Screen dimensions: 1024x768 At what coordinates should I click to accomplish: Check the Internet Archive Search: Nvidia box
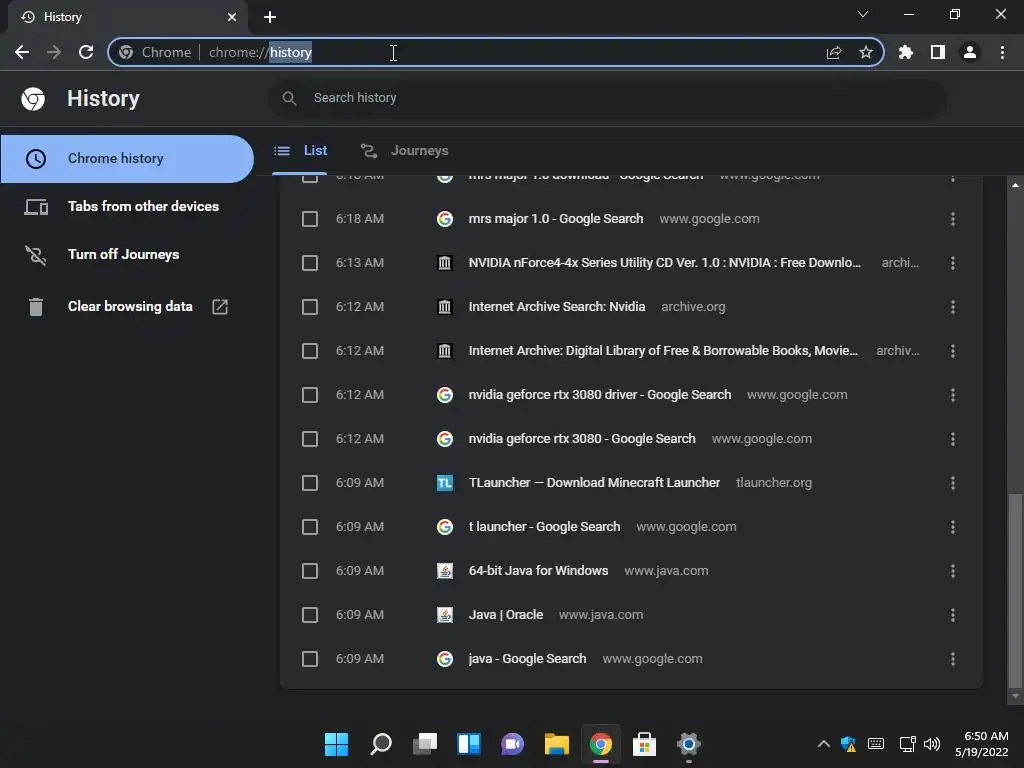tap(310, 307)
